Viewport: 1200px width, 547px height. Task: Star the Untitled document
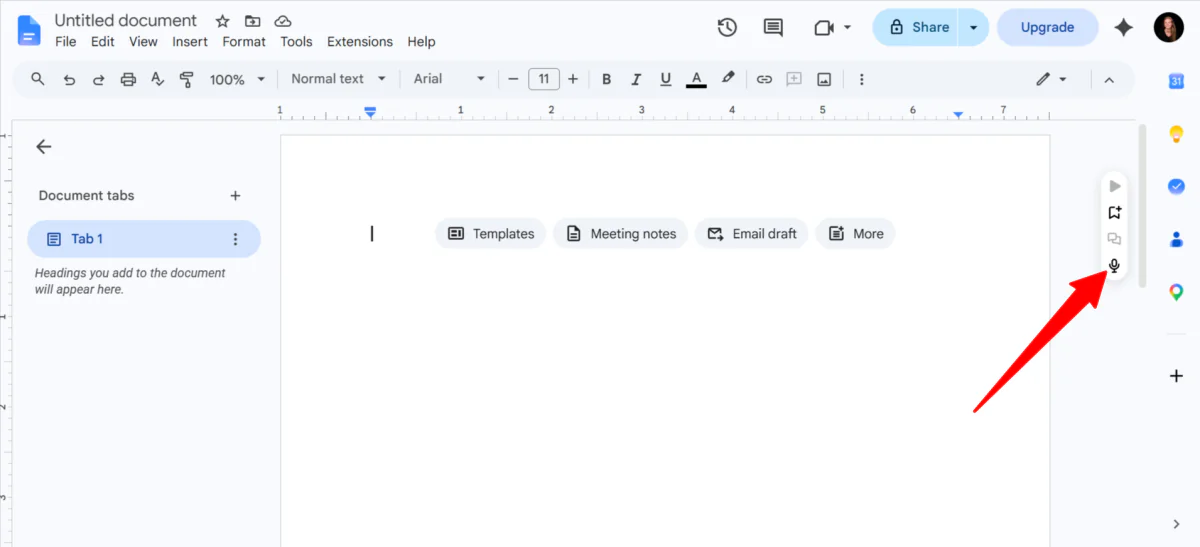point(223,21)
